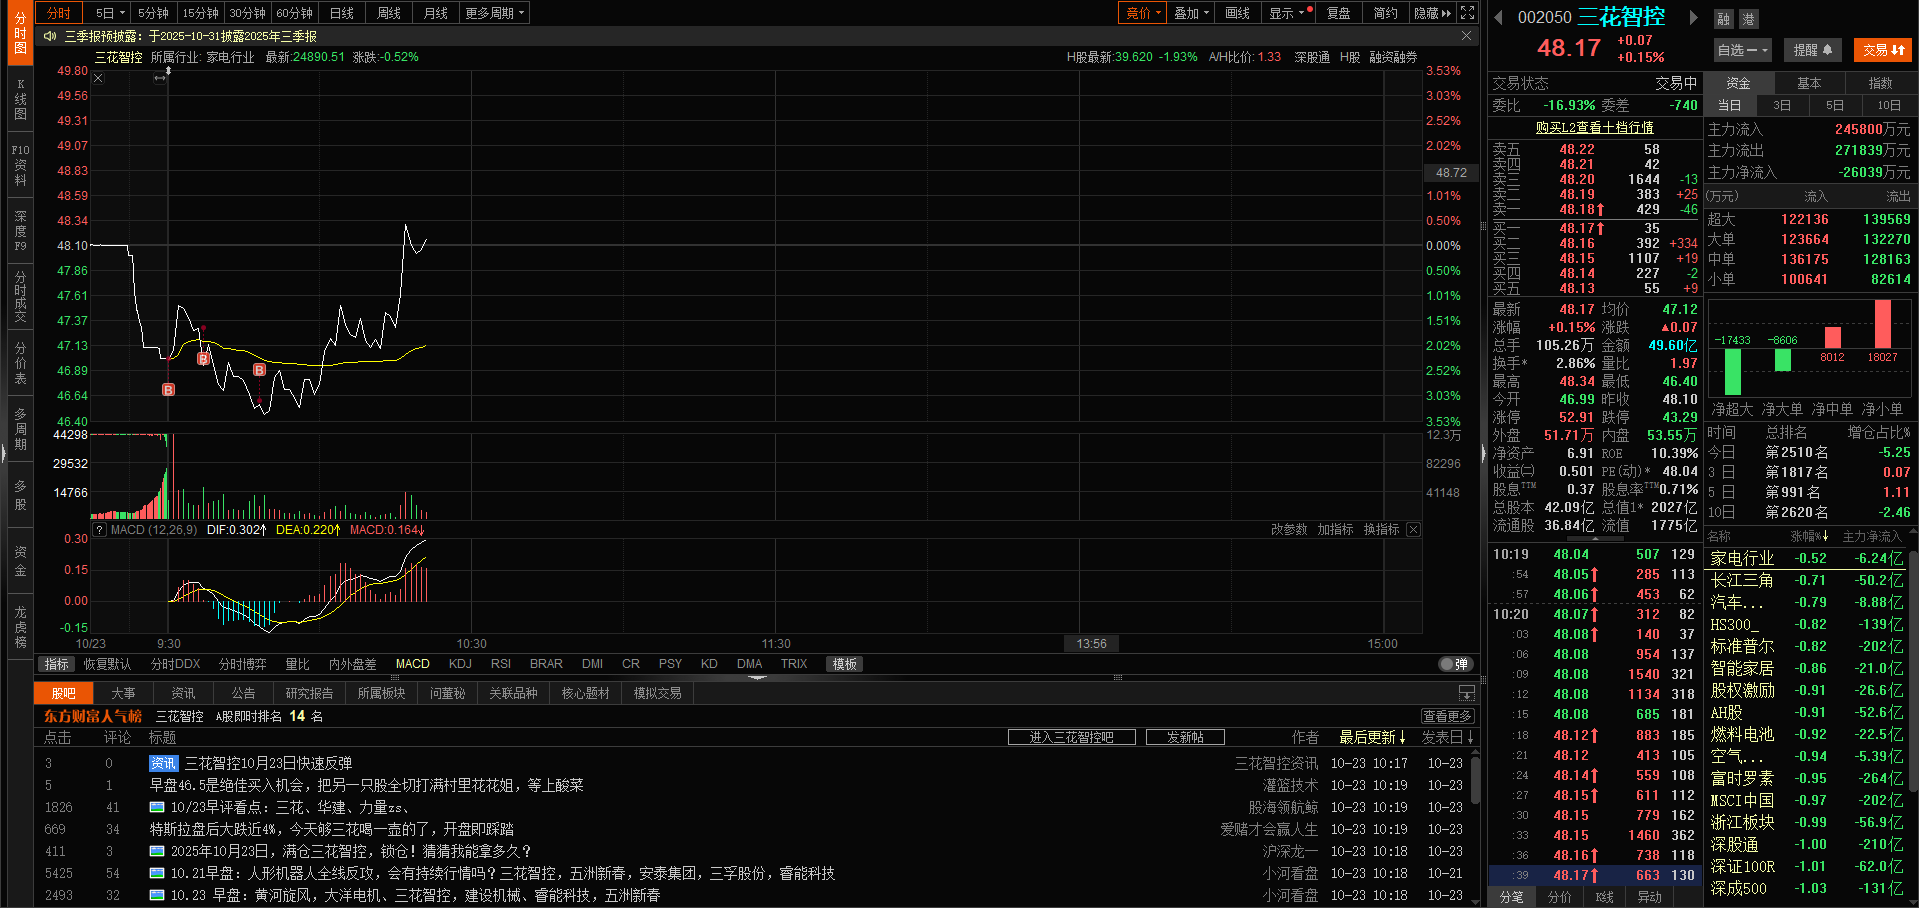Click the announcement speaker icon
The image size is (1919, 908).
tap(50, 36)
